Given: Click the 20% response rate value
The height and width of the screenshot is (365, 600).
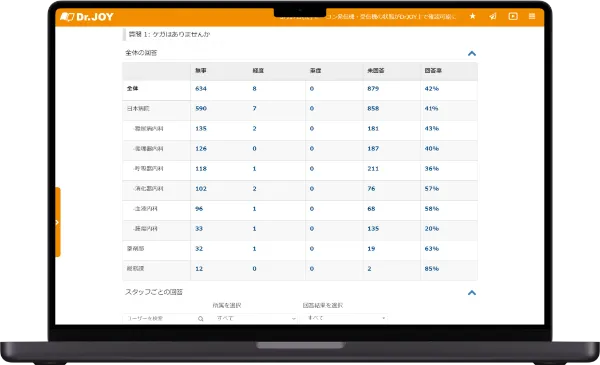Looking at the screenshot, I should [432, 229].
